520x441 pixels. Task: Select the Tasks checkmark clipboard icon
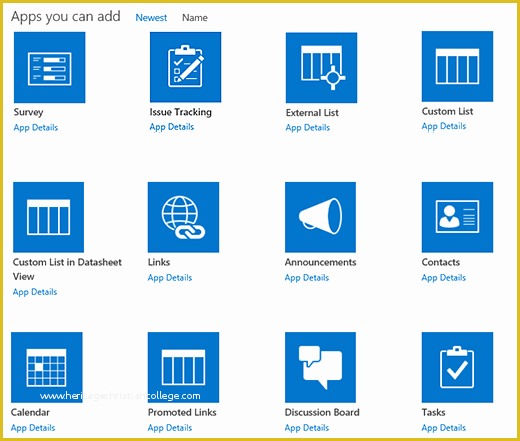click(457, 367)
